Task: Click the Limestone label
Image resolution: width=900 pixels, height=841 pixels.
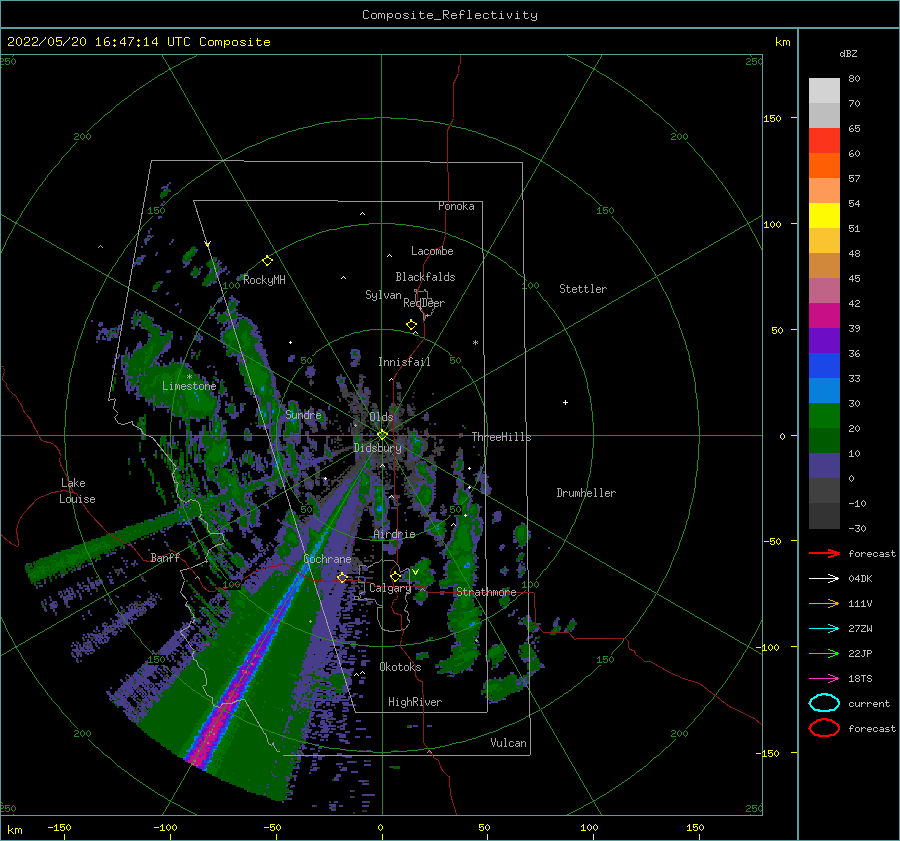Action: 189,386
